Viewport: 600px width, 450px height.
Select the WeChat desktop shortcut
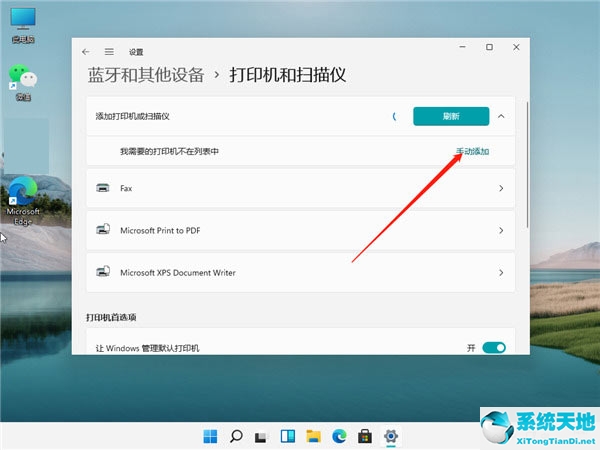[x=23, y=83]
